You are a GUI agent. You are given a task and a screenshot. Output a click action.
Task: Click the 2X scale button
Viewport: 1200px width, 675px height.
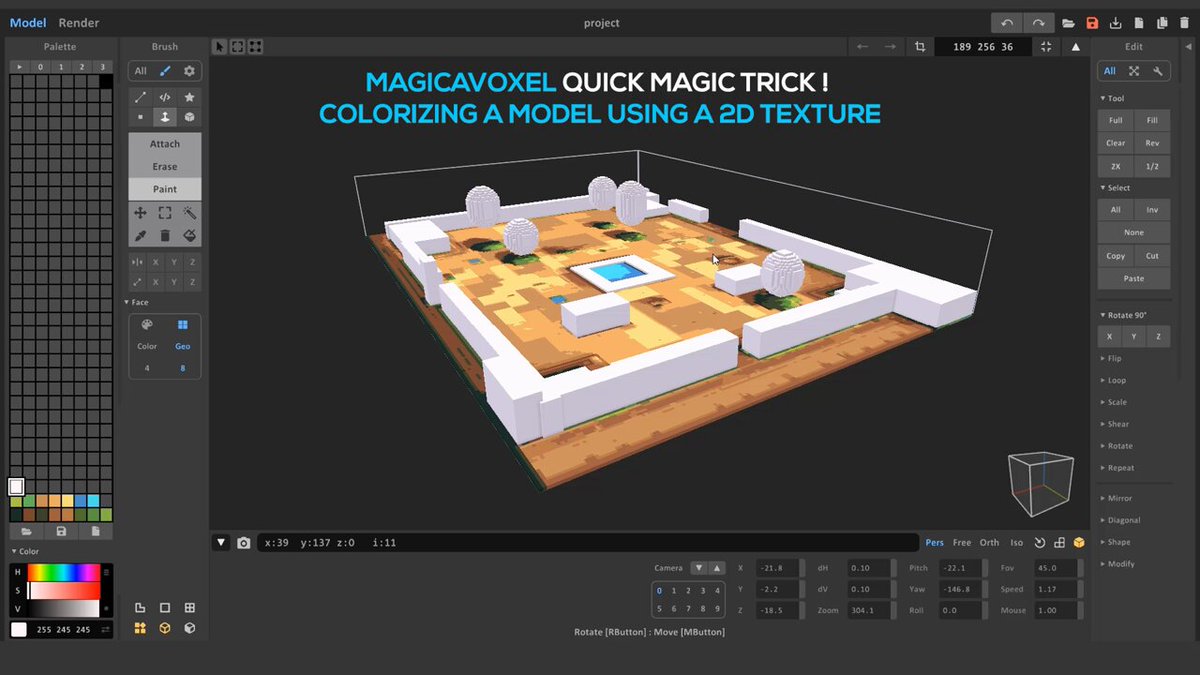coord(1115,166)
